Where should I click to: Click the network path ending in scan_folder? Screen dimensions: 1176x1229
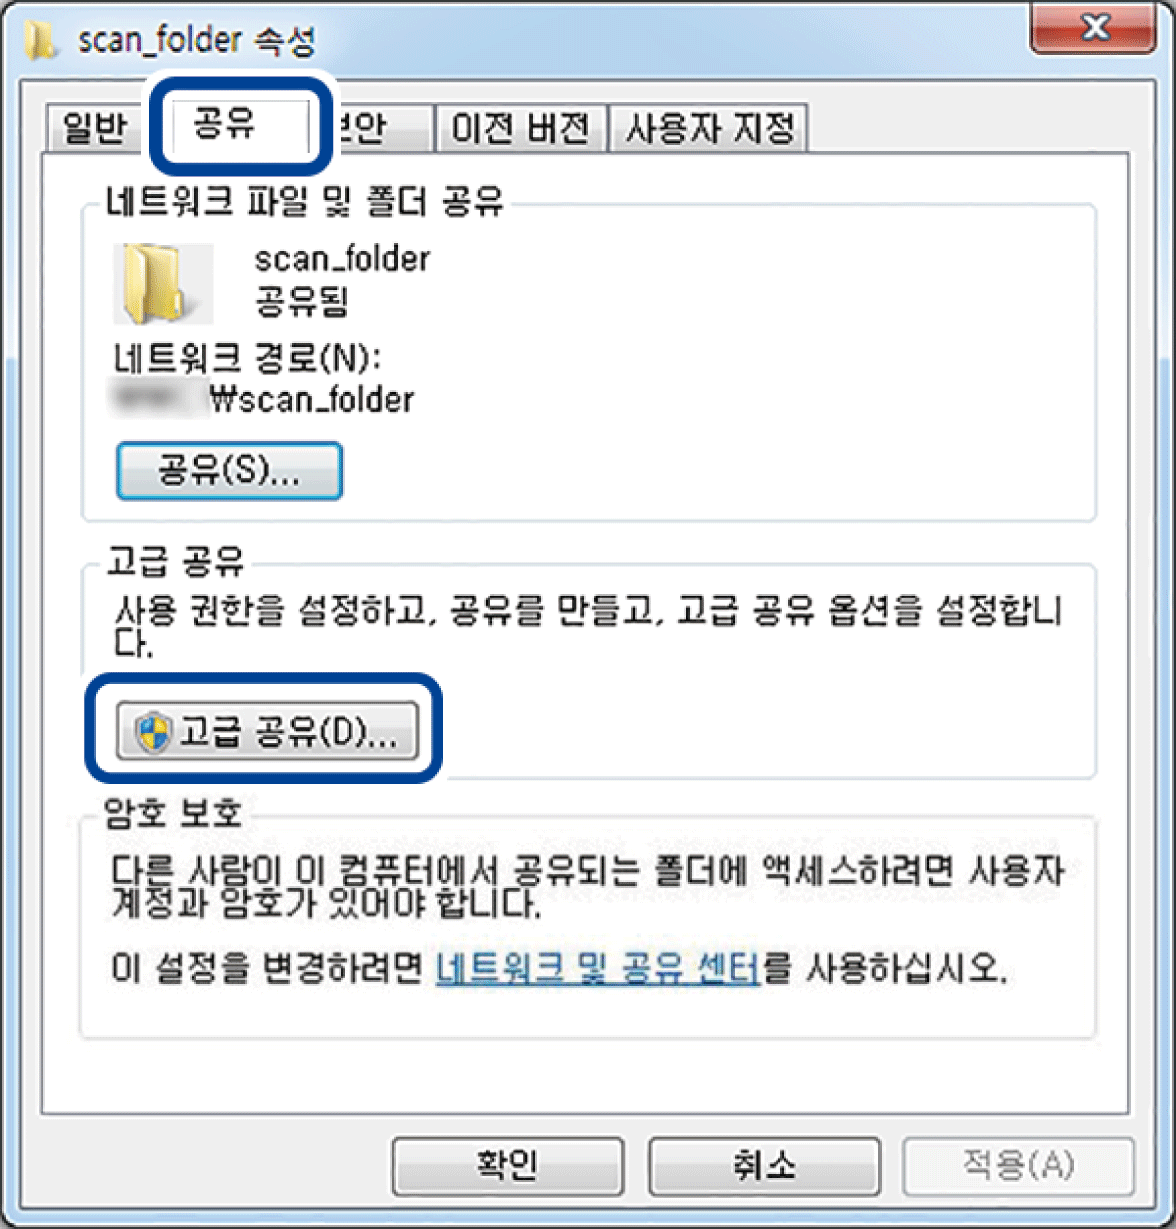point(263,401)
